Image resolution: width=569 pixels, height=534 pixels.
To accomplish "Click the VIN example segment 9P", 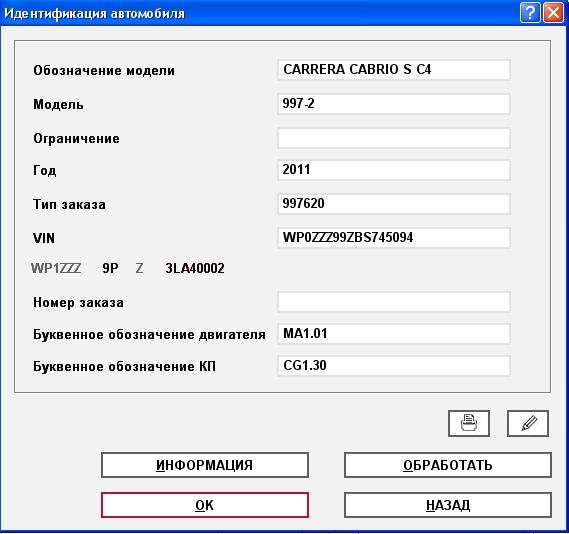I will pos(110,268).
